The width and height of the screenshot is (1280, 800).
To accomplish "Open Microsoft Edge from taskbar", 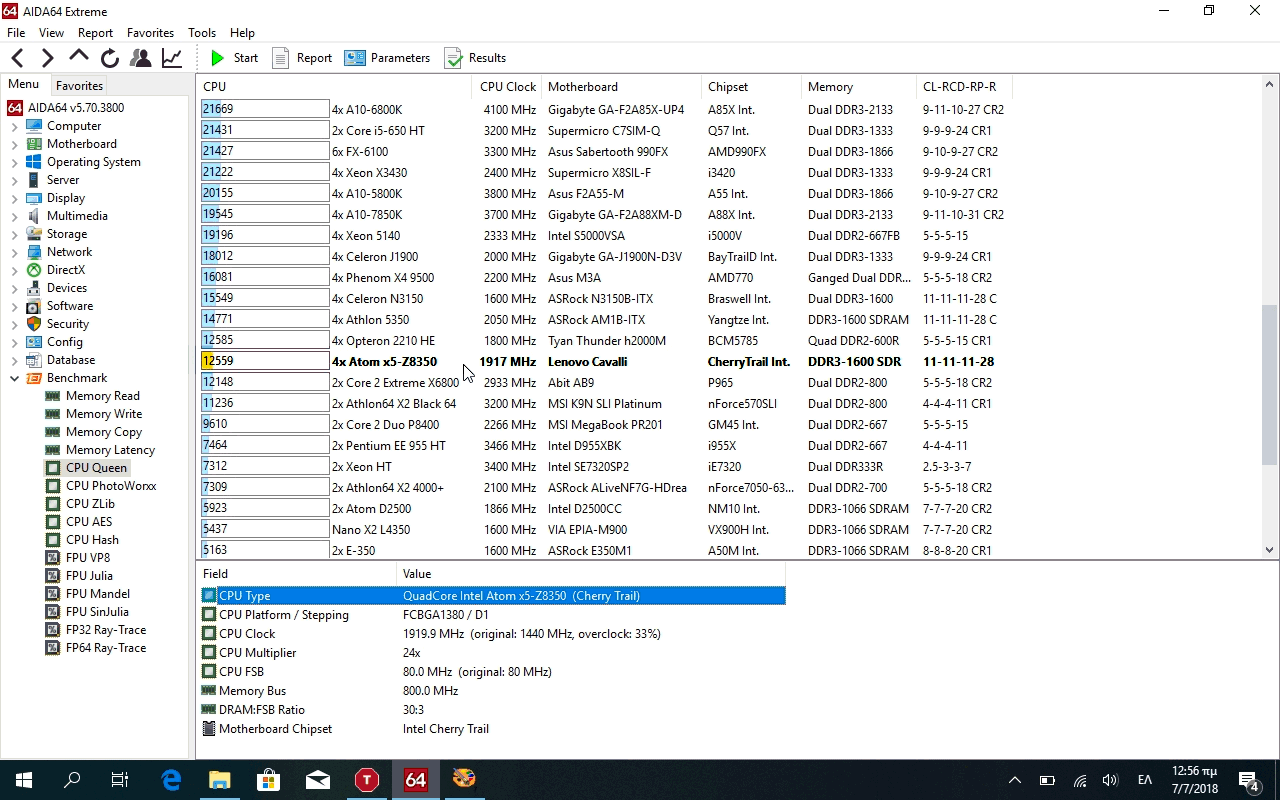I will click(x=171, y=780).
